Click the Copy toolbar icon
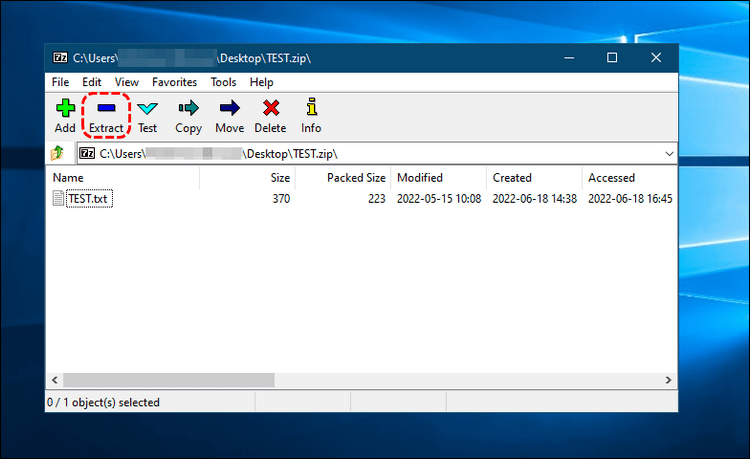 point(188,108)
